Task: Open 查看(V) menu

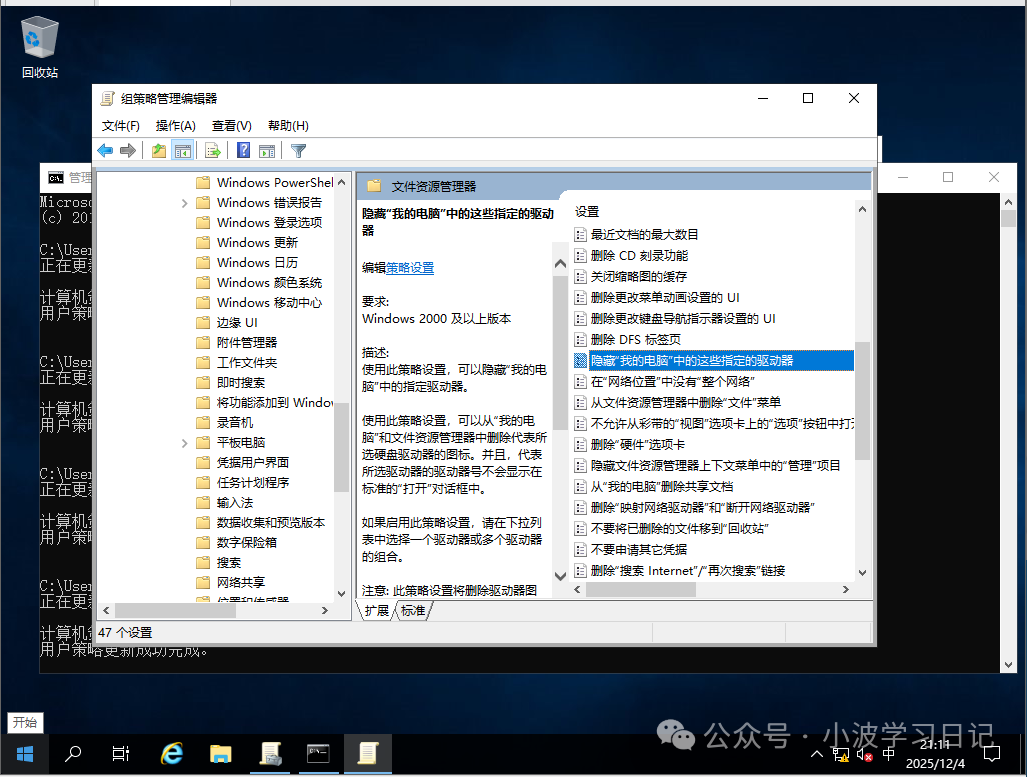Action: pyautogui.click(x=232, y=126)
